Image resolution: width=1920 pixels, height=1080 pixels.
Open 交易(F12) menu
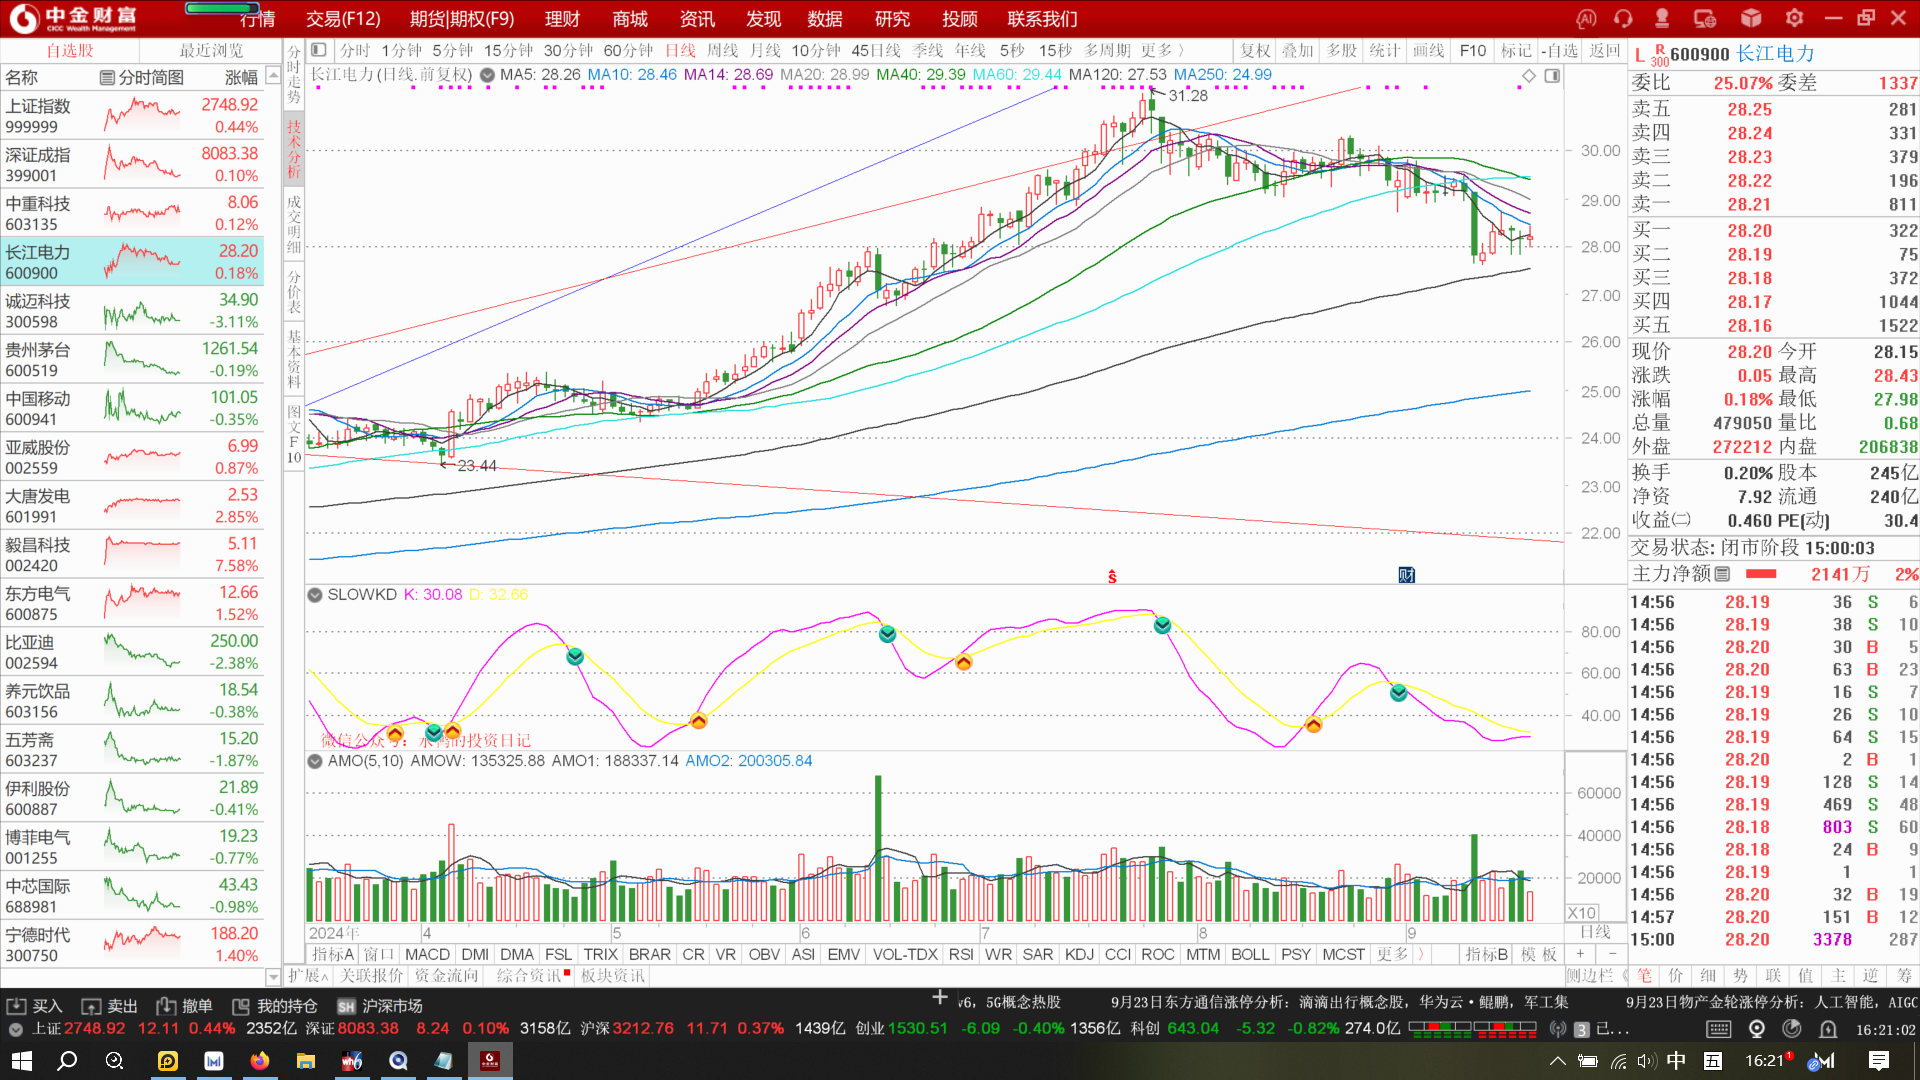[x=343, y=19]
